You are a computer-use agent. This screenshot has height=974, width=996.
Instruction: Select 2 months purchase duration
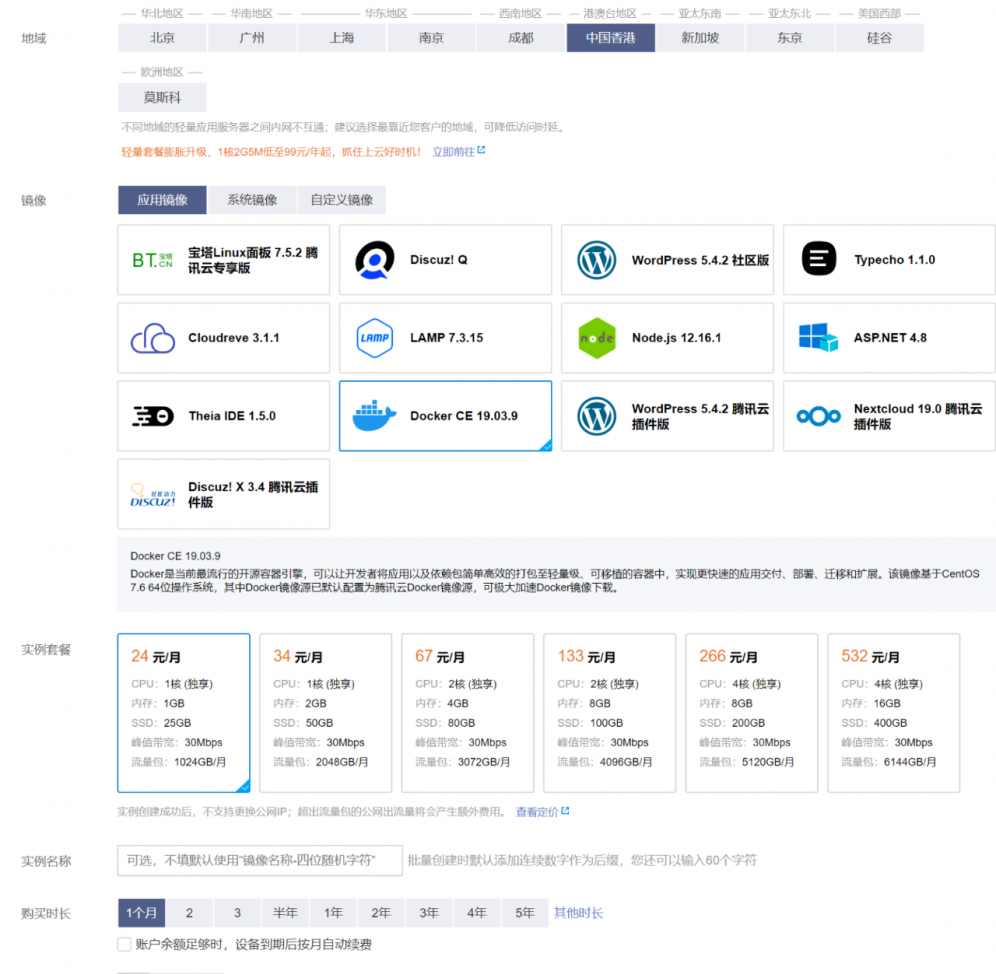189,913
